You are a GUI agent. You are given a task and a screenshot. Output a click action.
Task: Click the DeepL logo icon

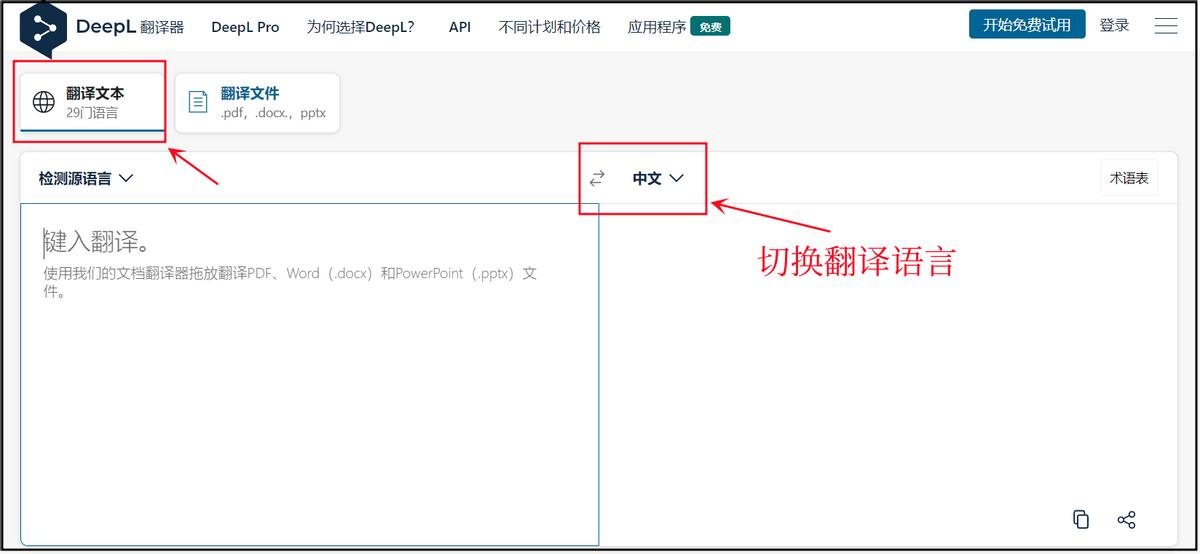(x=43, y=28)
